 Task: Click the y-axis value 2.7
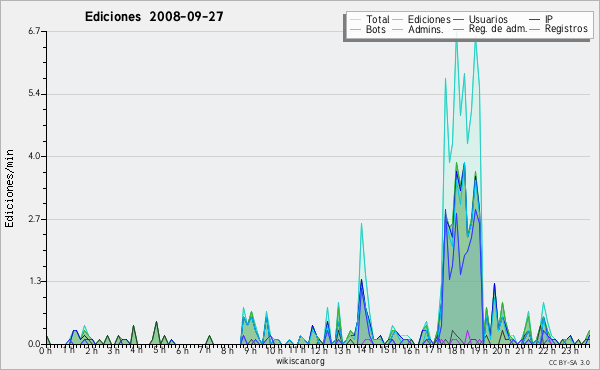click(34, 219)
